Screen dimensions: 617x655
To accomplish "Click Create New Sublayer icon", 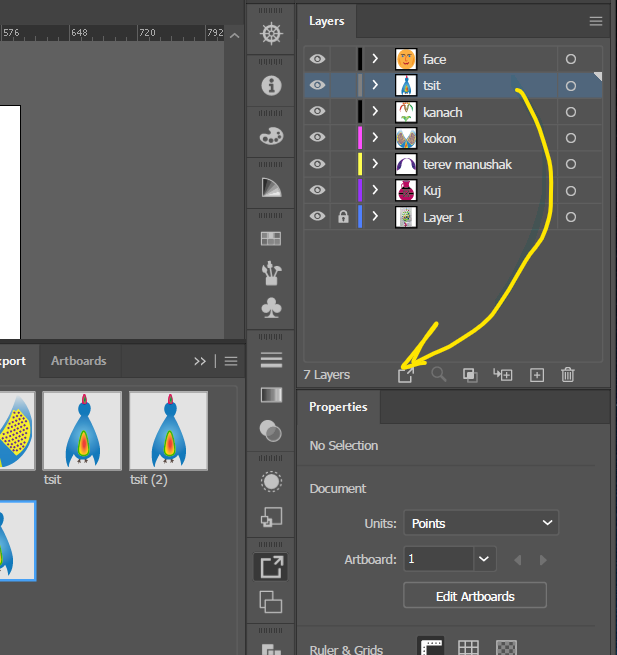I will point(503,375).
